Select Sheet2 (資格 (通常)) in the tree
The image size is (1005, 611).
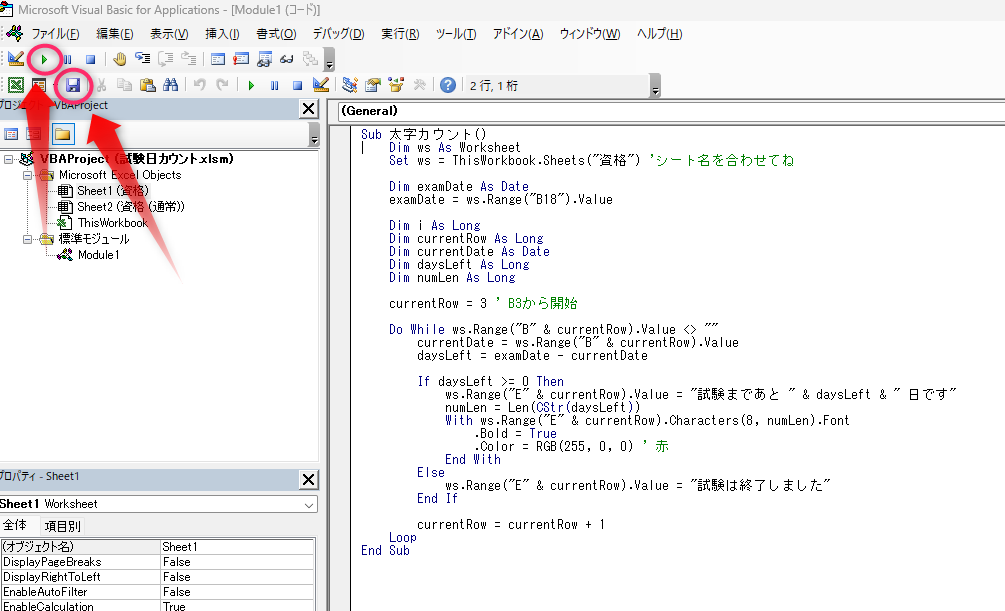pyautogui.click(x=131, y=207)
